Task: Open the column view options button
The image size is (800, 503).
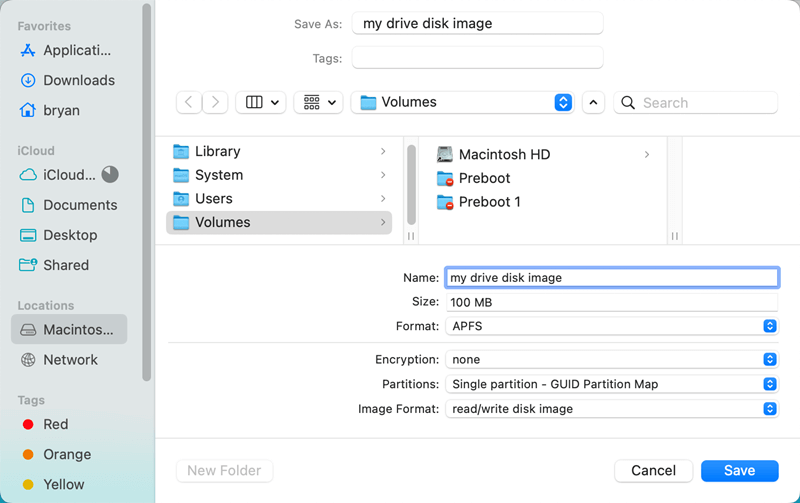Action: pos(261,102)
